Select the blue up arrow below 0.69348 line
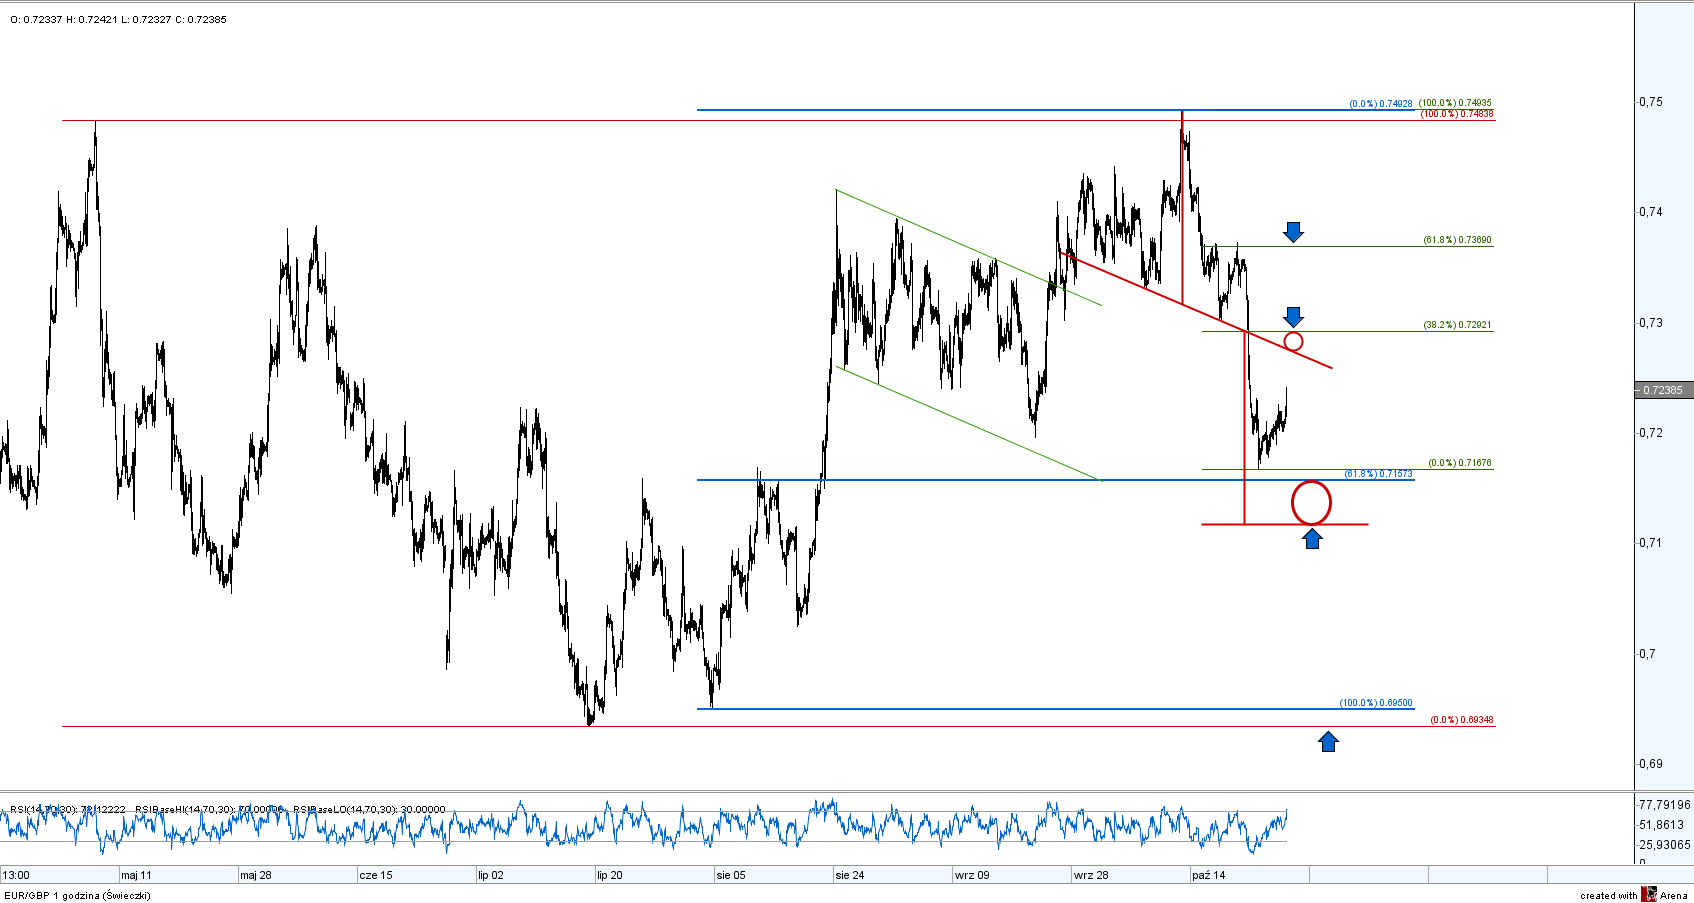Viewport: 1694px width, 903px height. 1328,741
